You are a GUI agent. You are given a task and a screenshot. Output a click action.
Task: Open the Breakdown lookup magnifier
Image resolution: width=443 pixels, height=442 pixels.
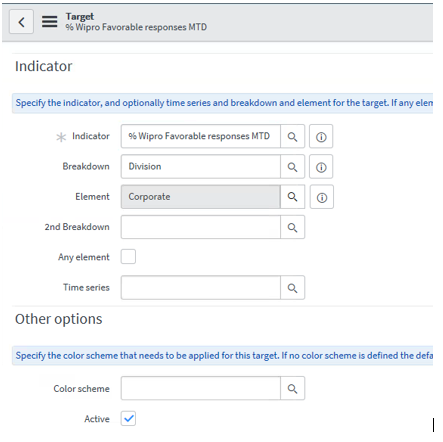pos(292,167)
